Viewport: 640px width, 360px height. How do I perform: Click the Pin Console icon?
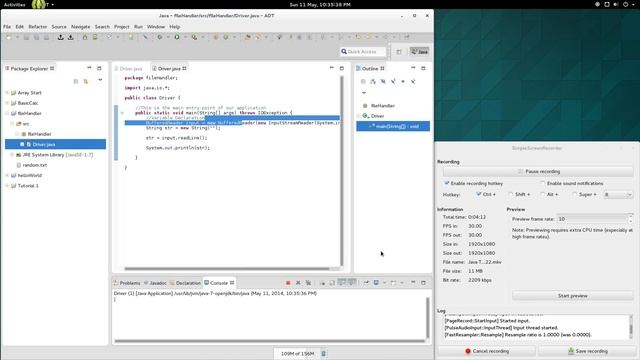(366, 283)
